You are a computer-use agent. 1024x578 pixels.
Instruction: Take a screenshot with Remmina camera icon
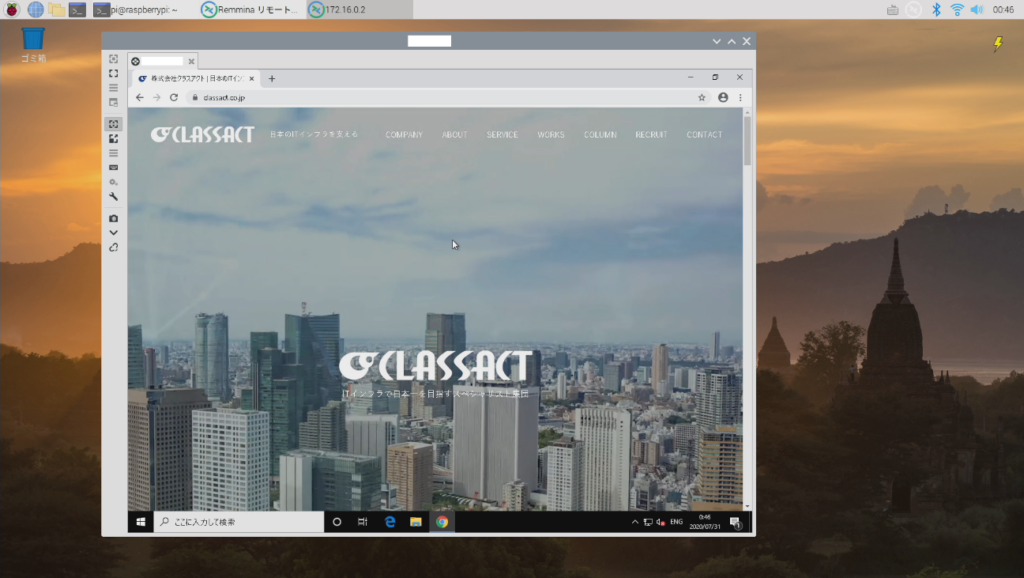coord(114,218)
